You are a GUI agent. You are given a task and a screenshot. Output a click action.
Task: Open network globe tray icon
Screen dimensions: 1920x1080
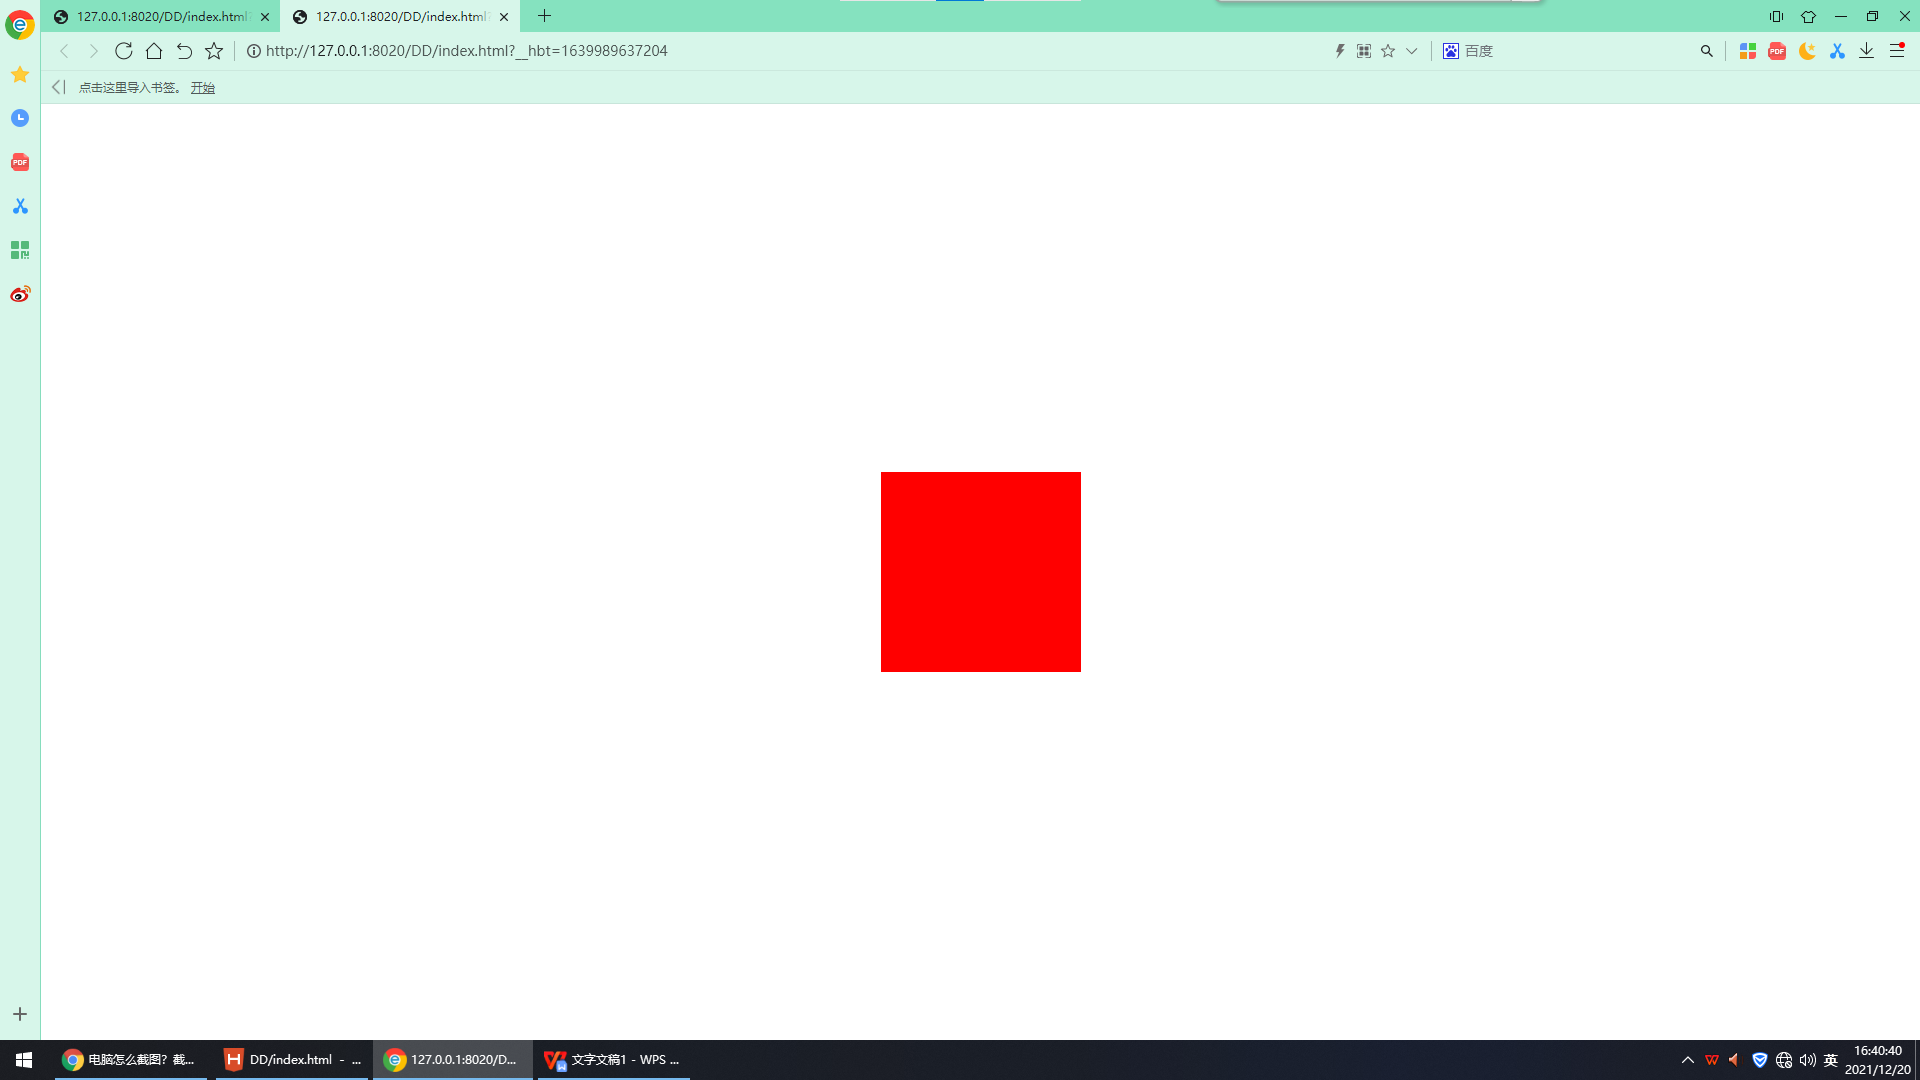tap(1784, 1060)
